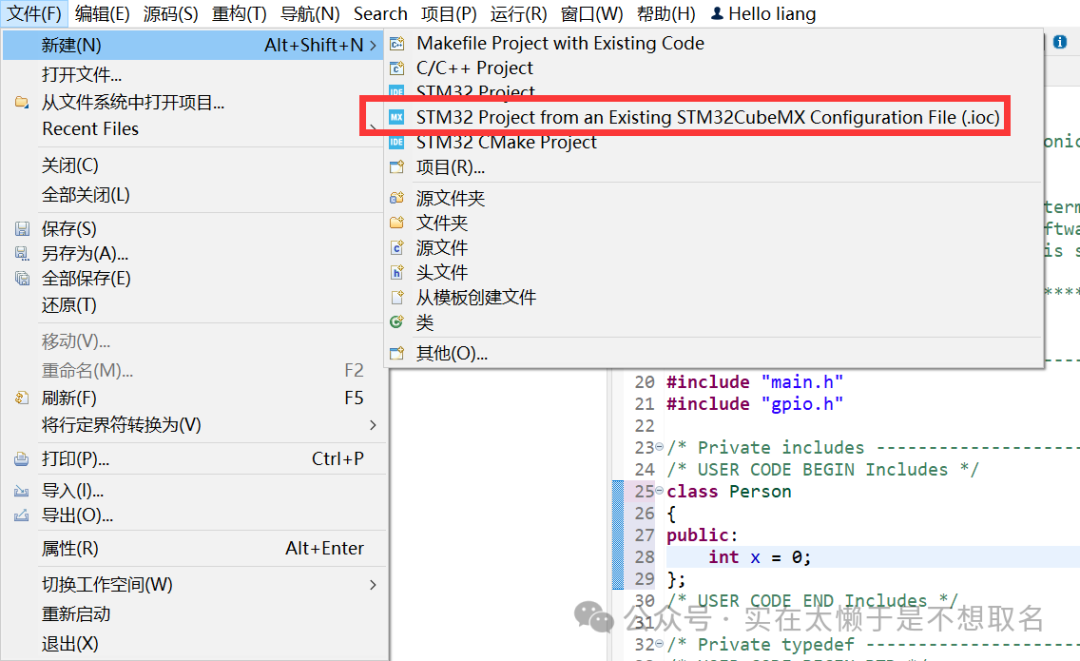Screen dimensions: 1080x661
Task: Click the 另存为(A) save-as icon
Action: [x=22, y=254]
